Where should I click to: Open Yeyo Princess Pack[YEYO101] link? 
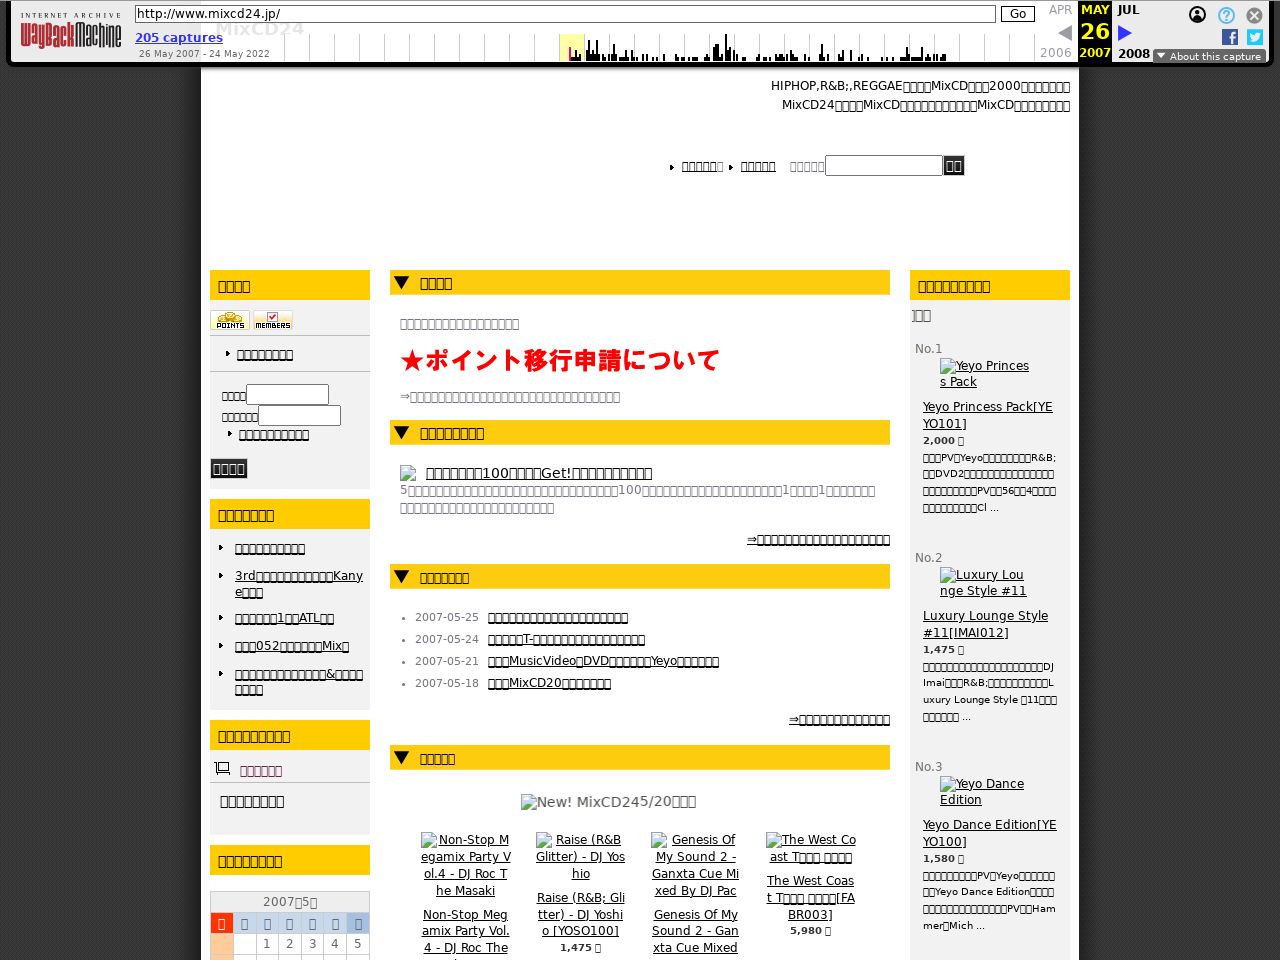coord(988,415)
